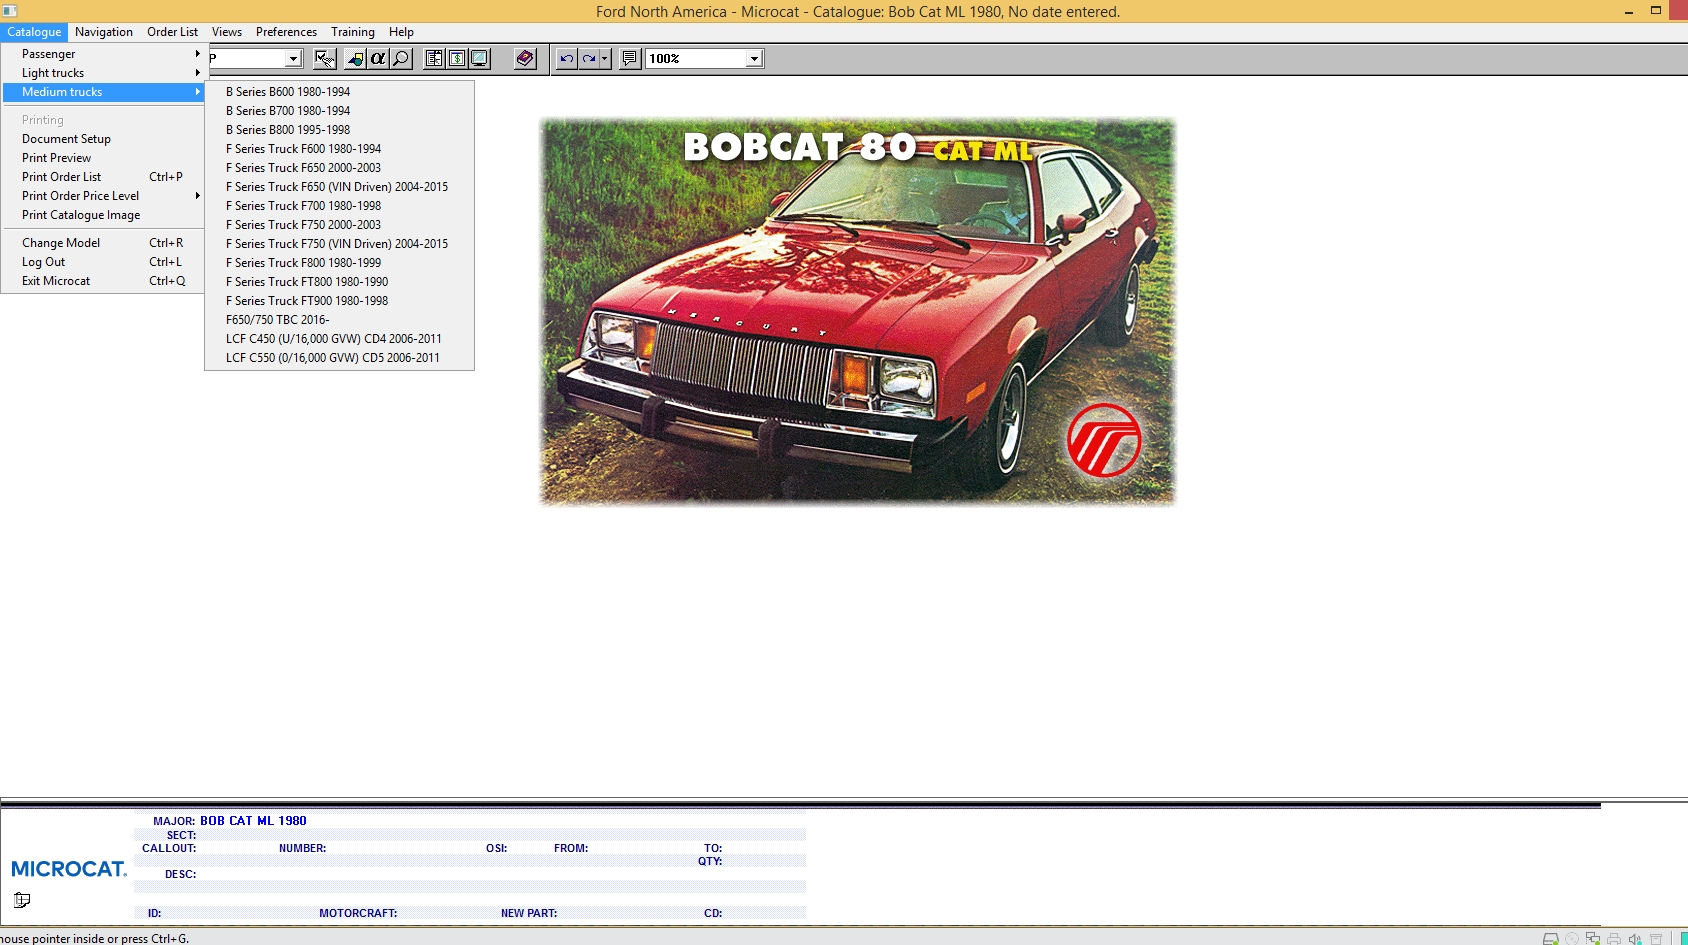The height and width of the screenshot is (945, 1688).
Task: Select B Series B600 1980-1994
Action: (339, 92)
